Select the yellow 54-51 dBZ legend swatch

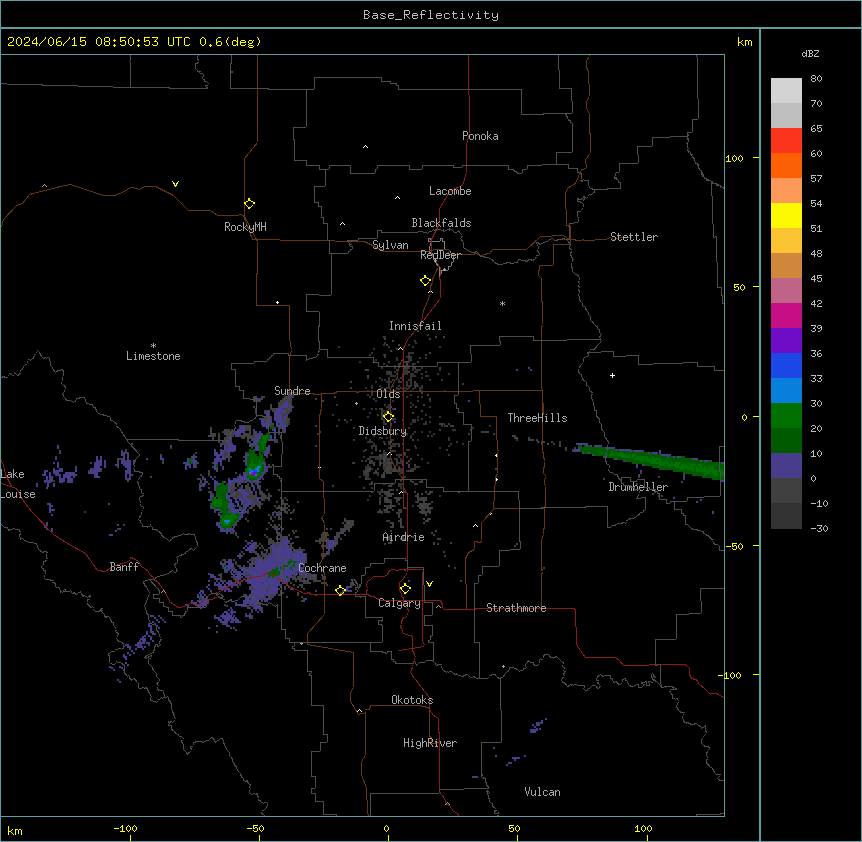click(786, 215)
